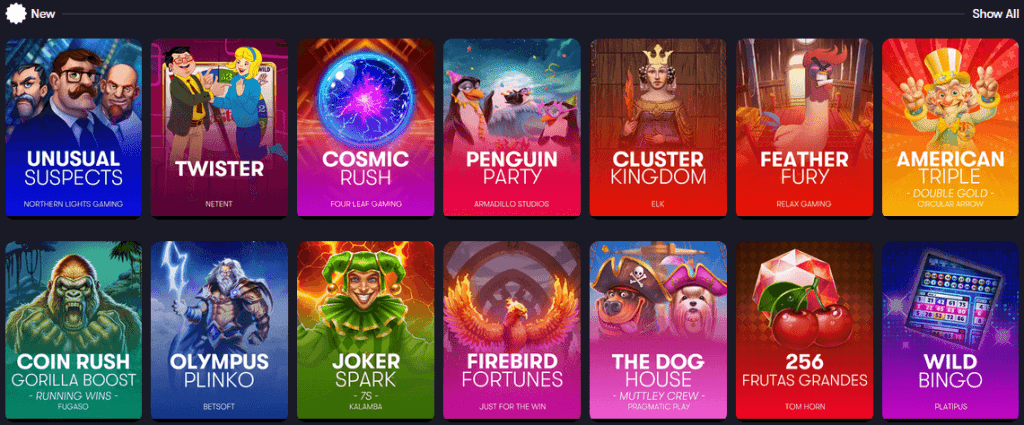Select the Joker Spark 7s tile

click(366, 330)
